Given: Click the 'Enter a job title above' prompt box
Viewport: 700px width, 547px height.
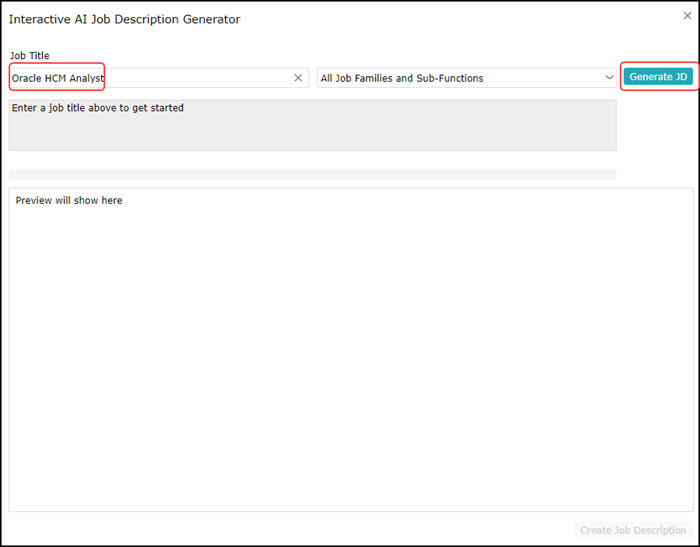Looking at the screenshot, I should point(312,125).
